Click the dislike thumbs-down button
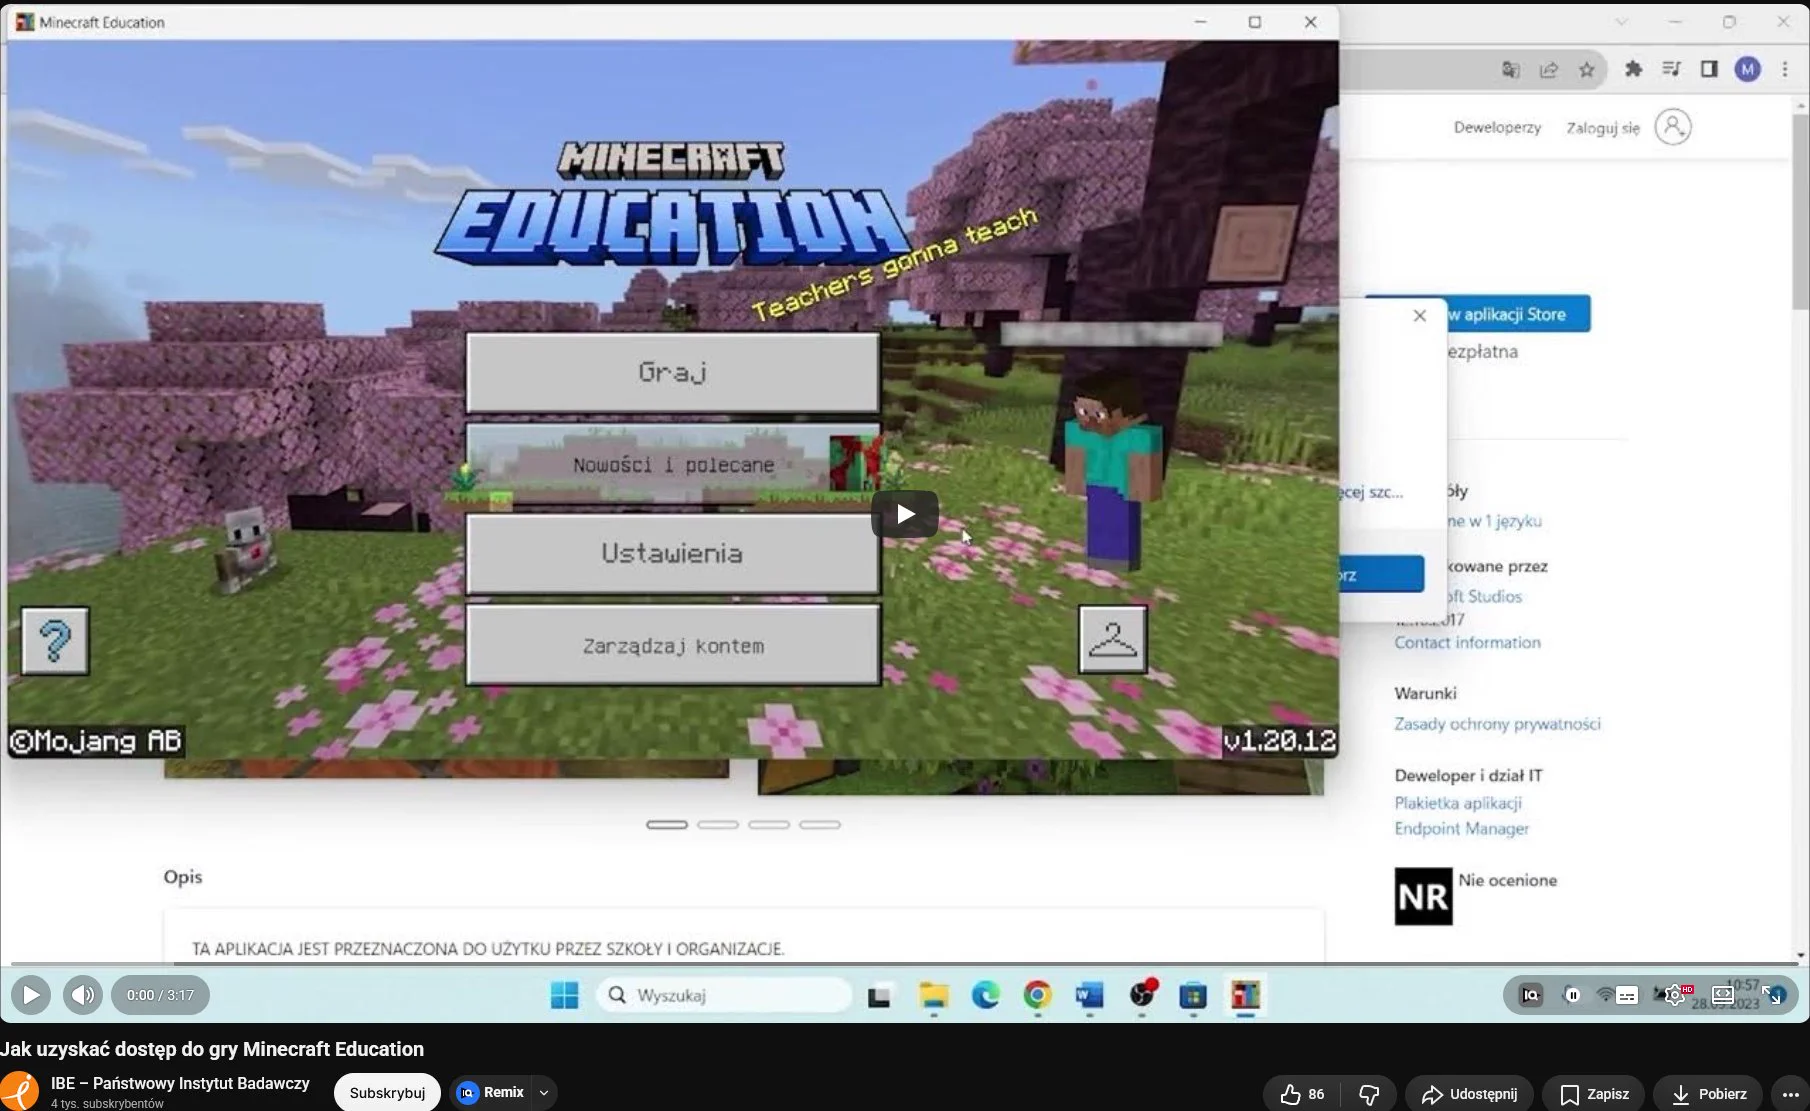The height and width of the screenshot is (1111, 1810). click(x=1369, y=1094)
